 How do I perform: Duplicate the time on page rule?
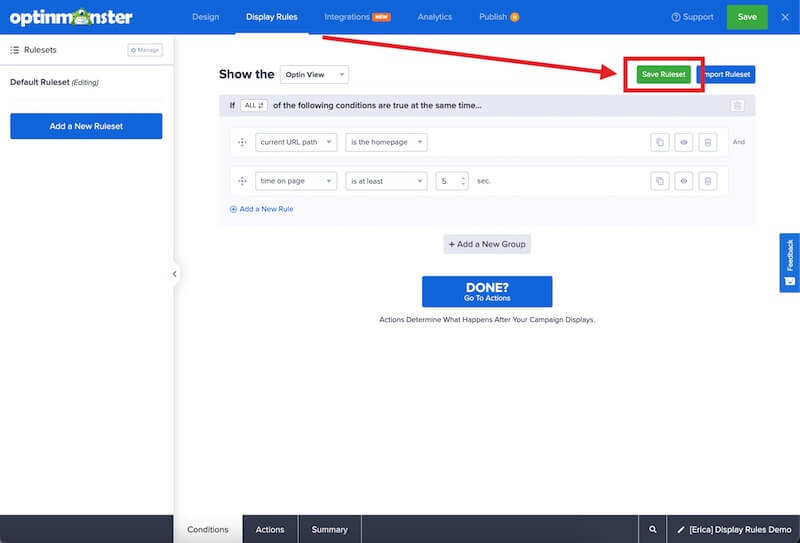pyautogui.click(x=660, y=181)
